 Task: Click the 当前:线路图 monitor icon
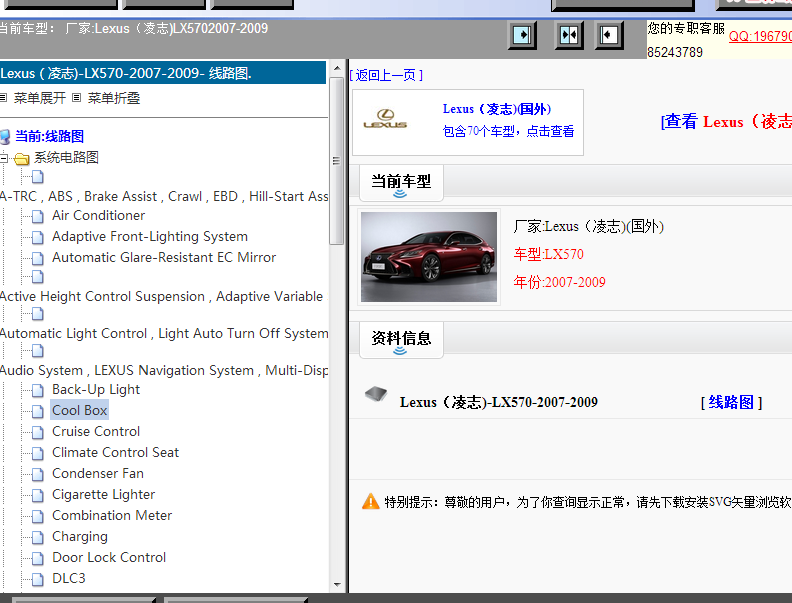[x=5, y=136]
